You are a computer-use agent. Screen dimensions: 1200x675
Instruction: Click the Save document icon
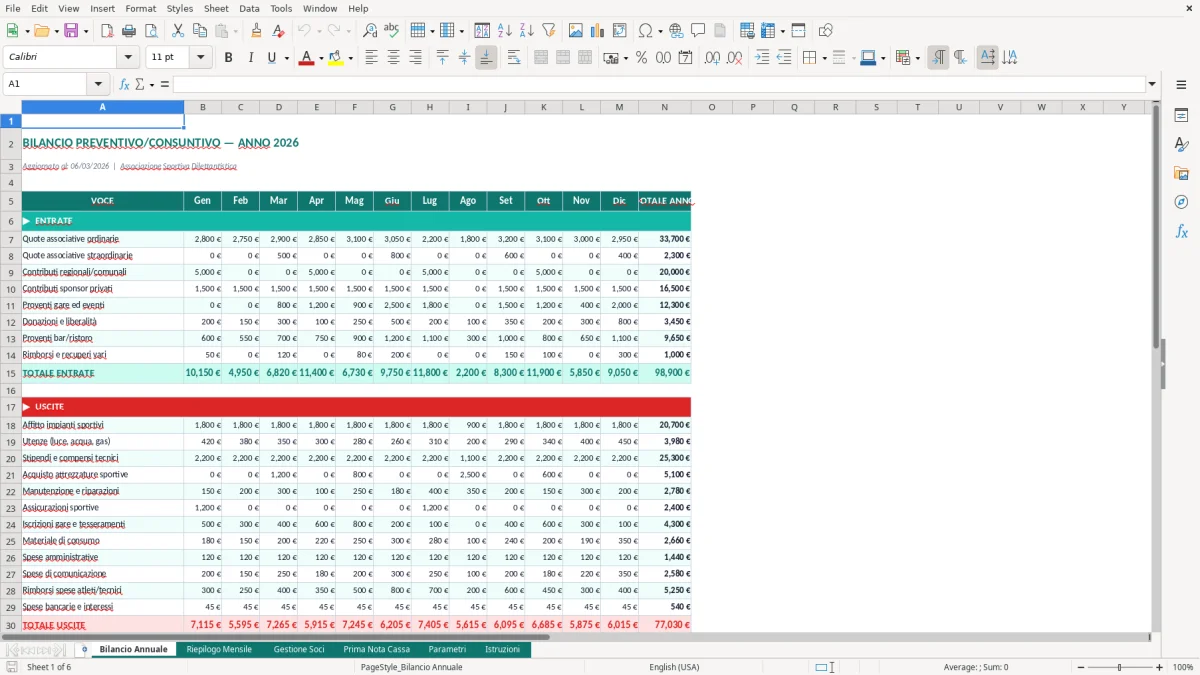(71, 31)
